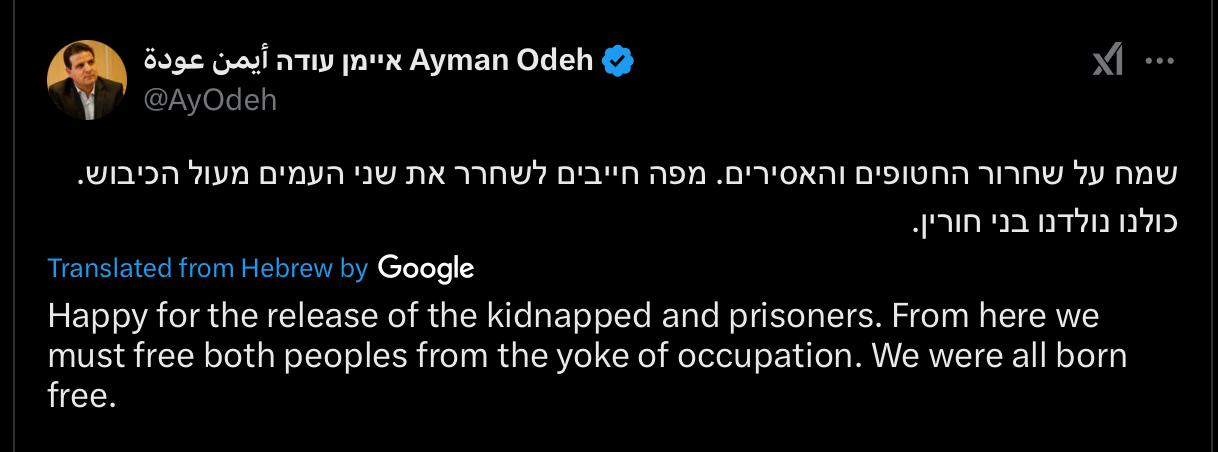Click the Arabic name أيمن عودة in header
The height and width of the screenshot is (452, 1218).
tap(196, 62)
